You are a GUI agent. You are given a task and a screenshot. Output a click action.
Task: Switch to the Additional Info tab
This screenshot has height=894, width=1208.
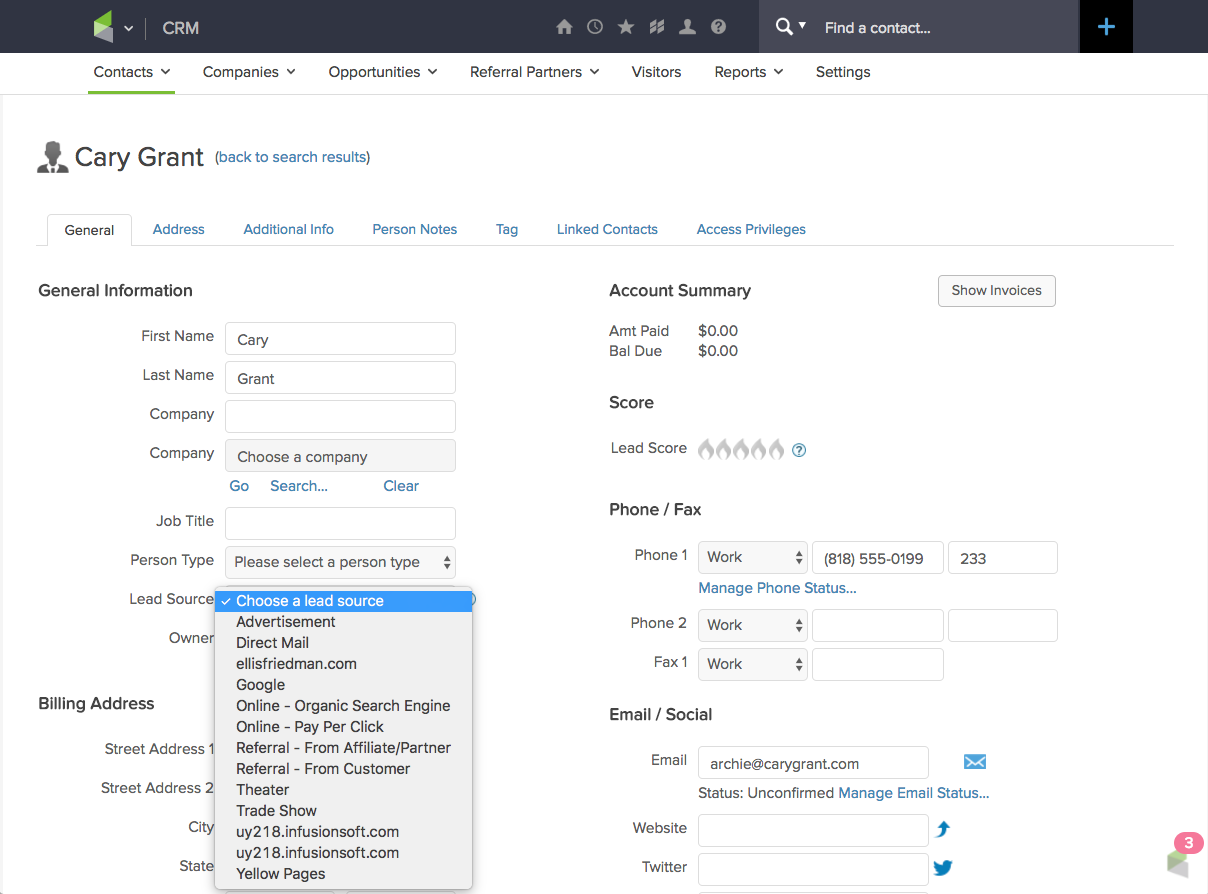click(288, 229)
